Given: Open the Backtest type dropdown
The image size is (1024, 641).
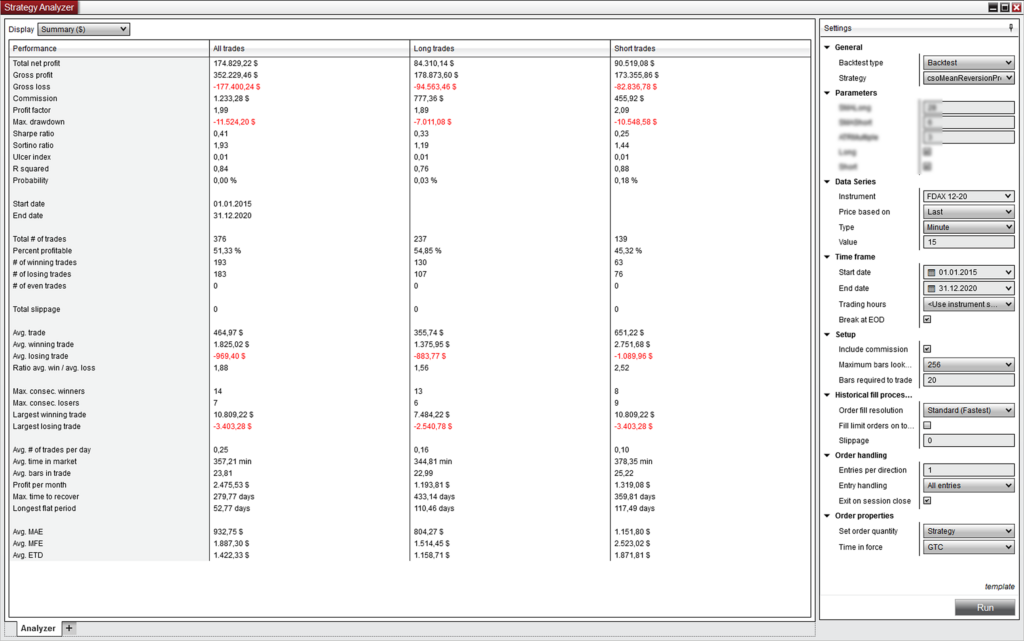Looking at the screenshot, I should point(968,63).
